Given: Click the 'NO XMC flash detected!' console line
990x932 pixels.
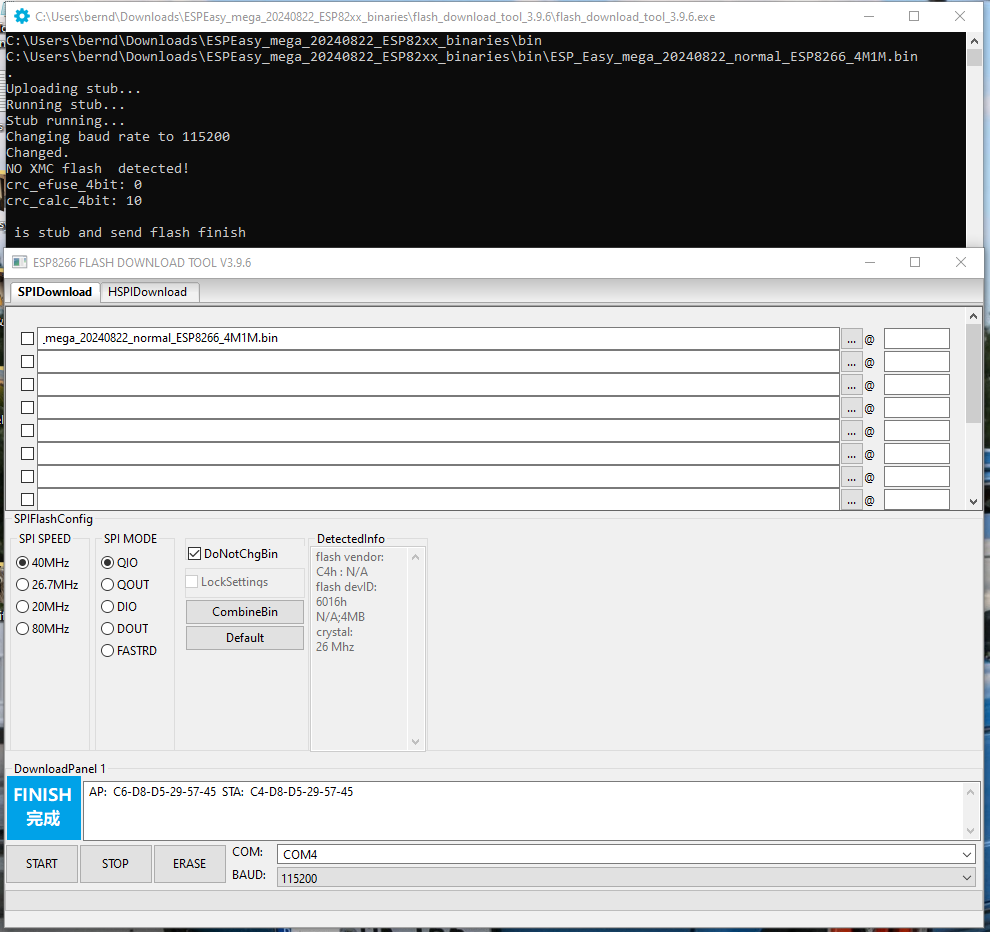Looking at the screenshot, I should click(98, 169).
